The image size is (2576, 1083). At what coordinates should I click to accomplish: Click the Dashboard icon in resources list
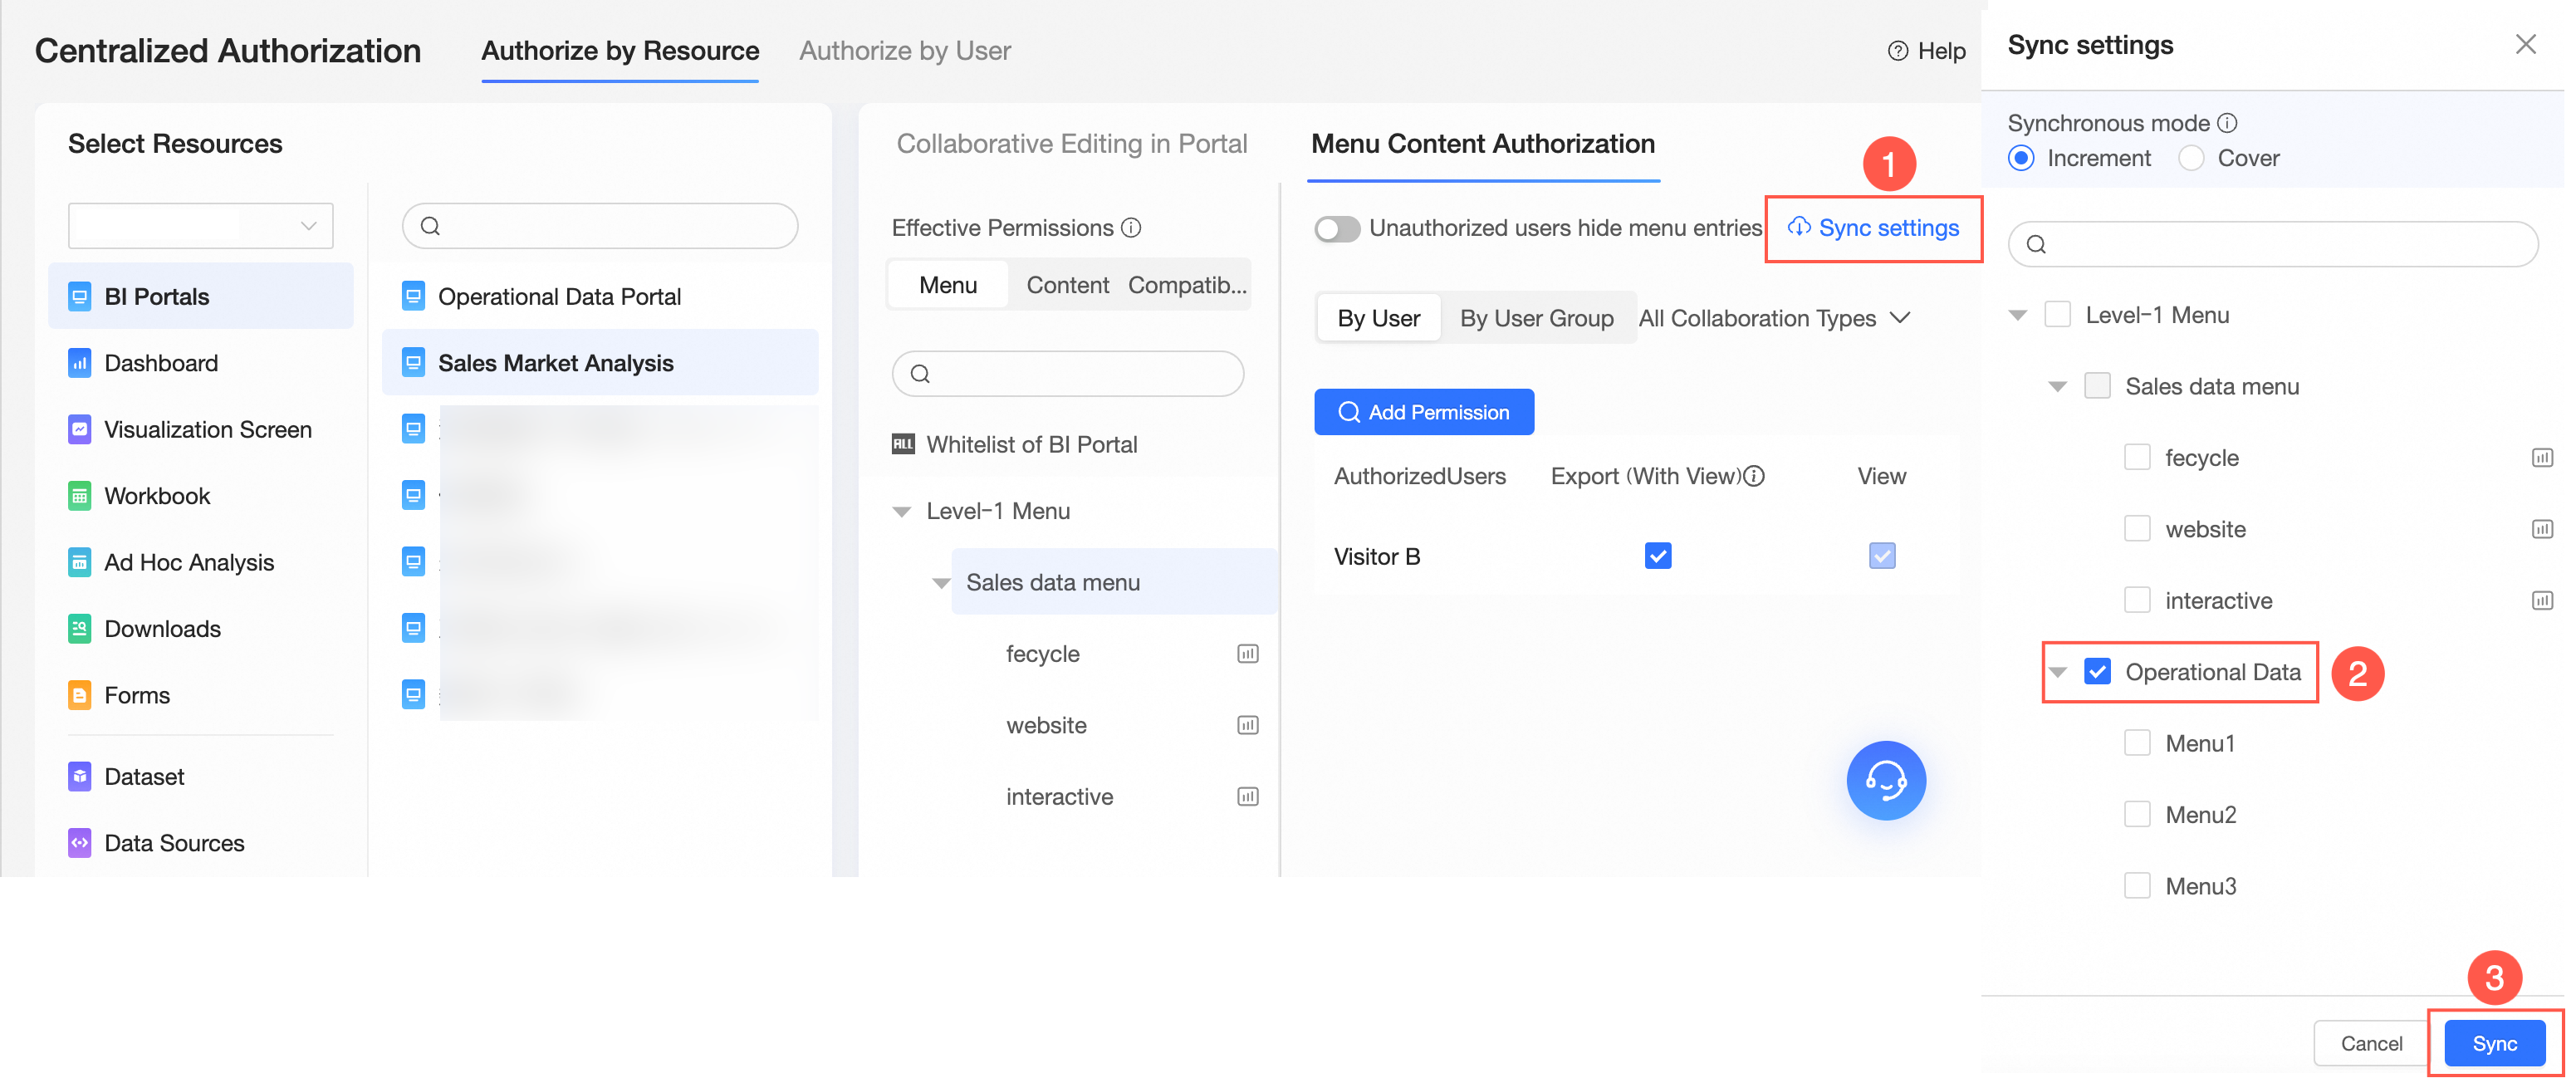(79, 363)
